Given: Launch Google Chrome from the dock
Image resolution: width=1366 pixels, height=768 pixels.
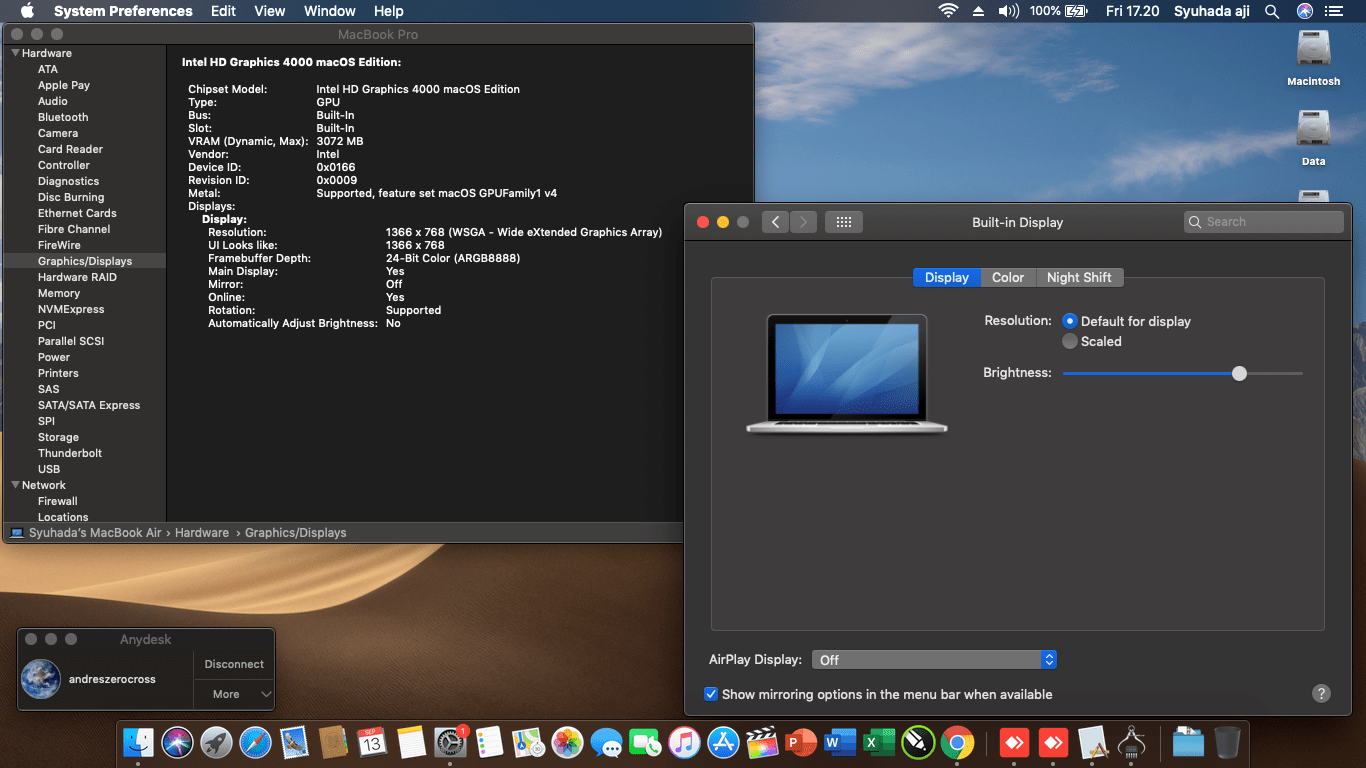Looking at the screenshot, I should pos(957,743).
